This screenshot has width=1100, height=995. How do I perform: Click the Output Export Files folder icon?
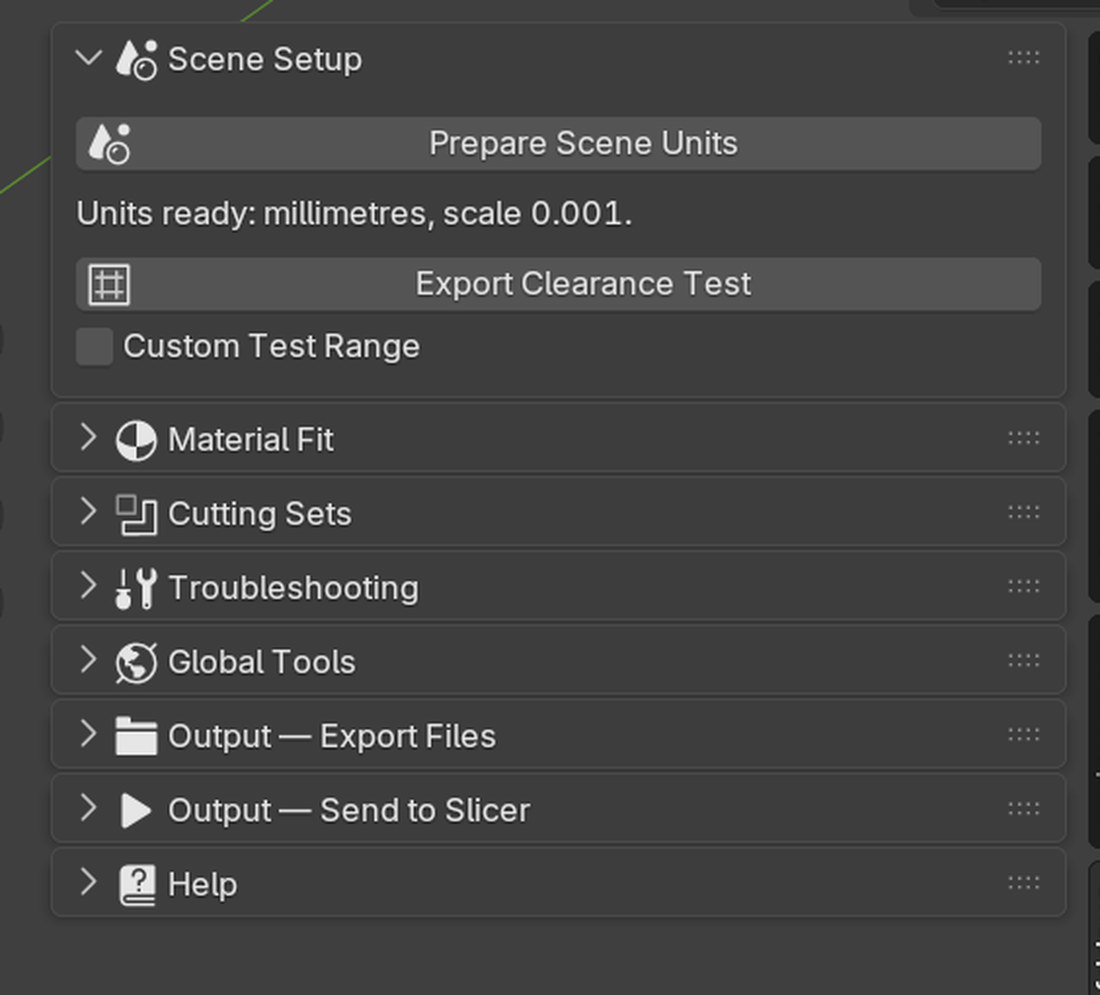point(136,737)
